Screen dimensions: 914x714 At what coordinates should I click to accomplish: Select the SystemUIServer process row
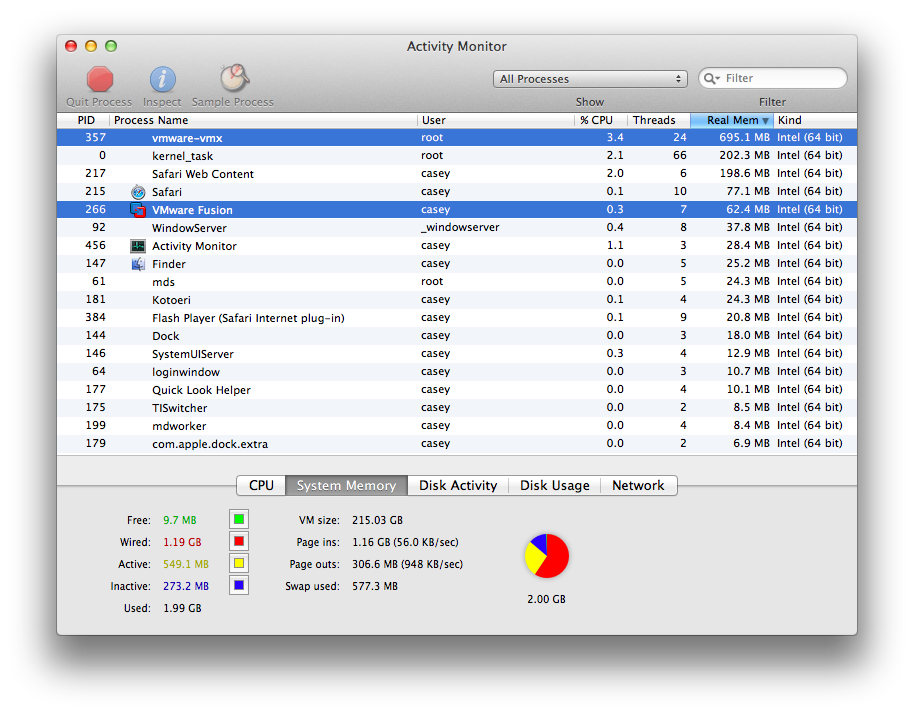click(x=457, y=354)
